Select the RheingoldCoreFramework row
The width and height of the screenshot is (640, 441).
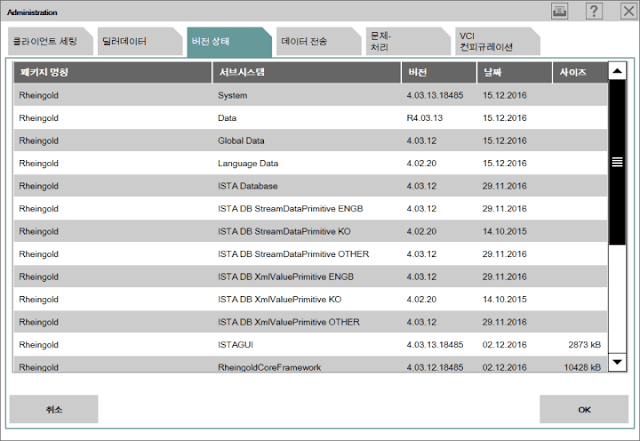(x=310, y=364)
